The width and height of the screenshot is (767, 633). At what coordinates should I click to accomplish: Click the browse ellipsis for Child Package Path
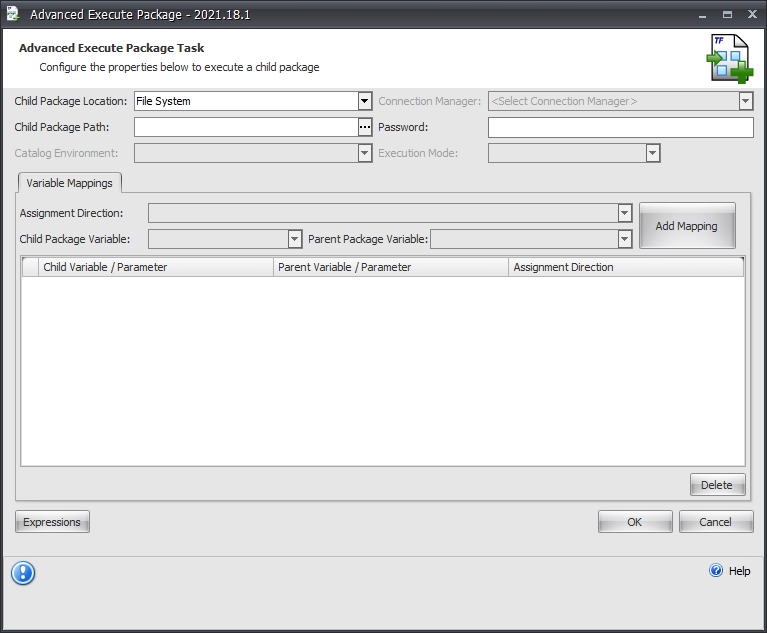coord(365,127)
